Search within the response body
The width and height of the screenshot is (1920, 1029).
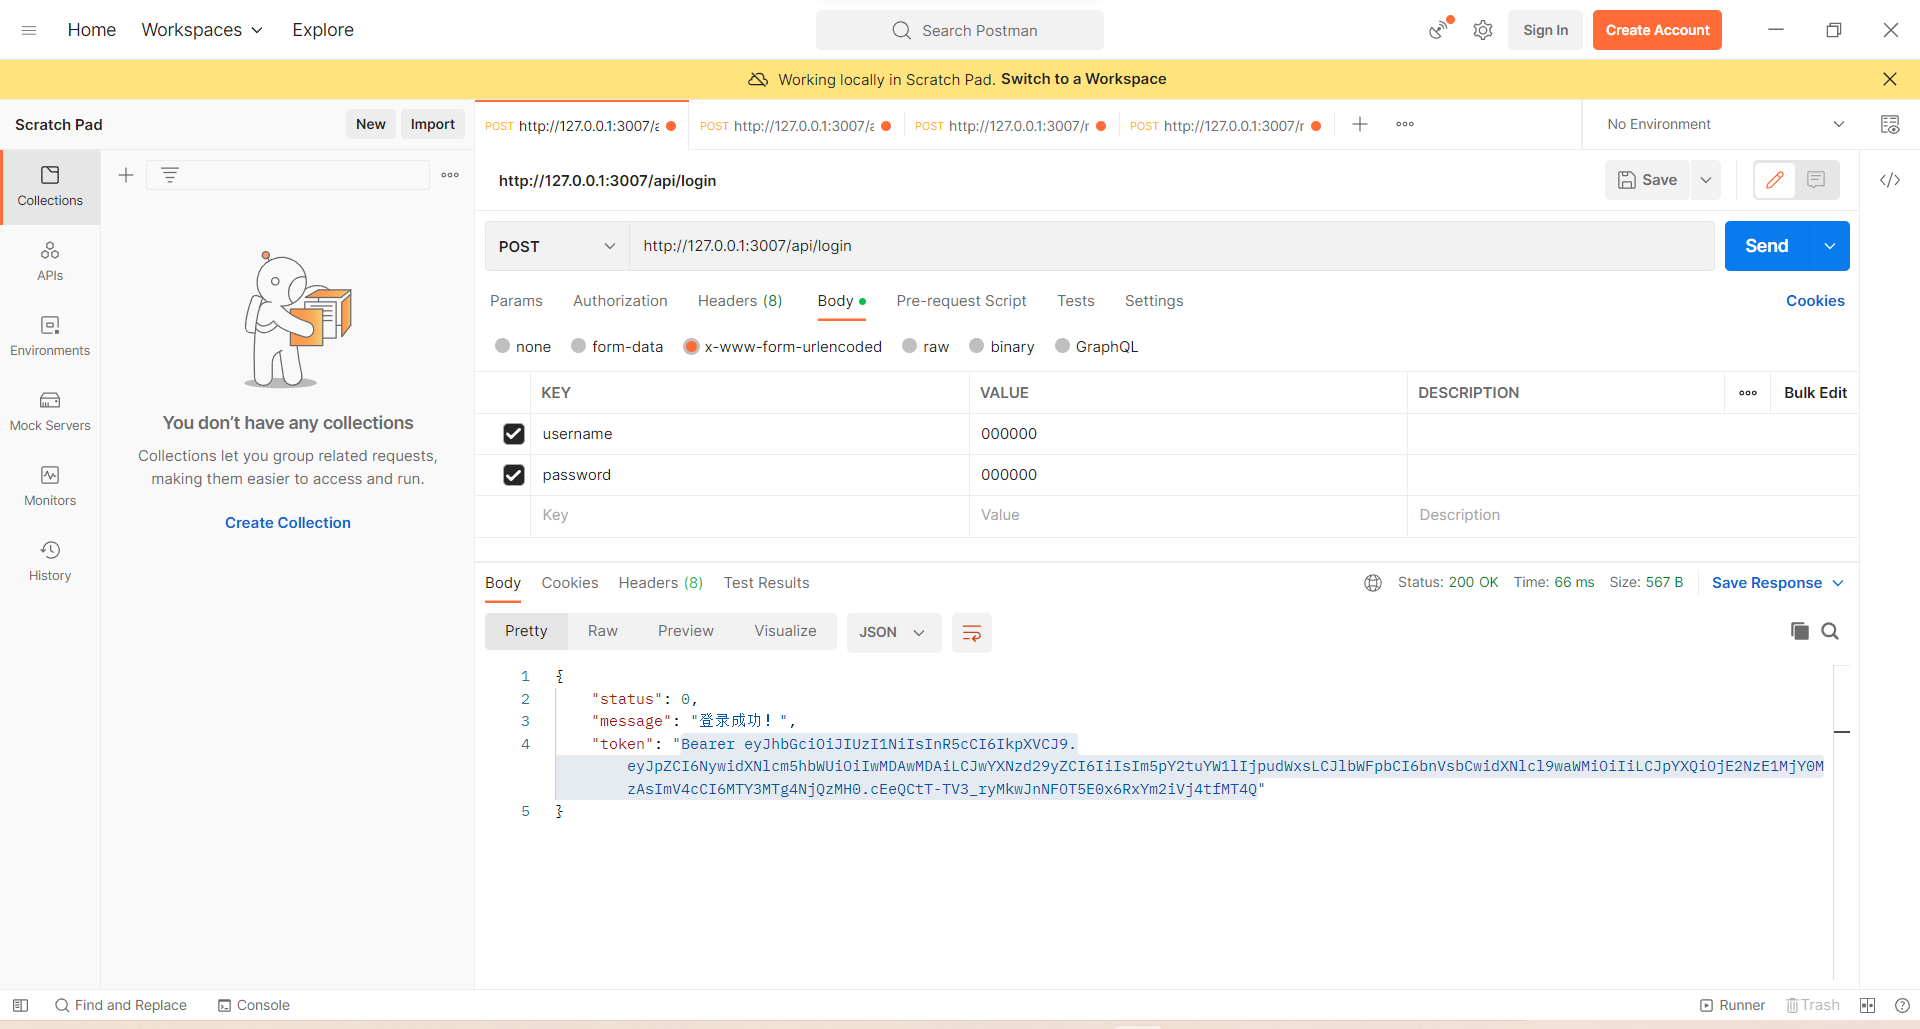1830,631
